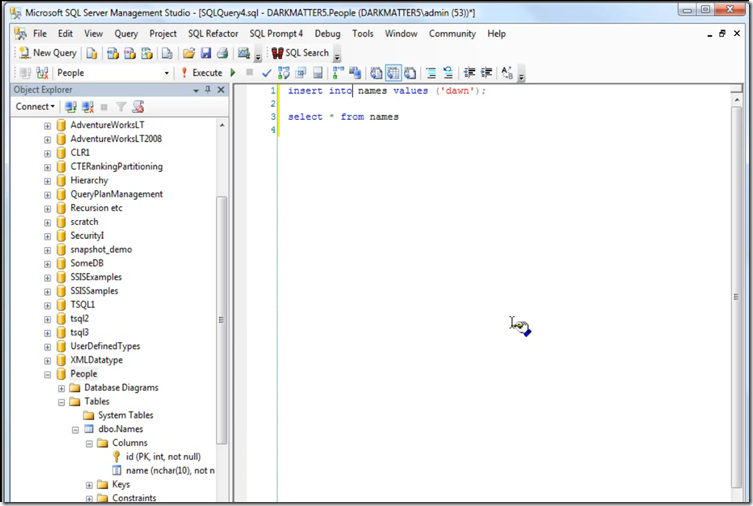
Task: Toggle Include Client Statistics
Action: click(355, 73)
